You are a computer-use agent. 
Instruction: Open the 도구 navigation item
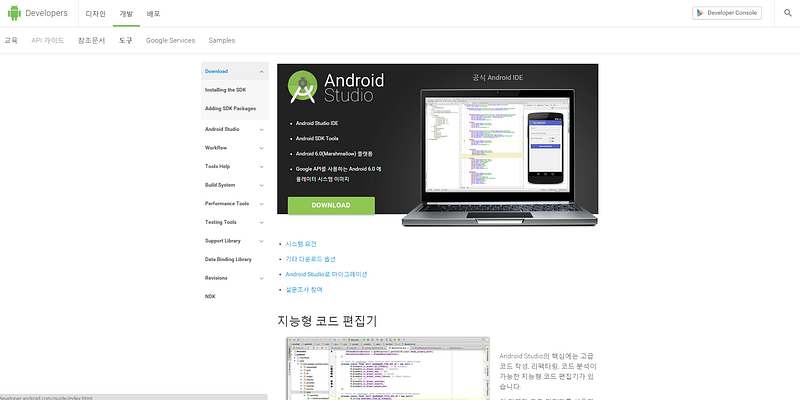click(126, 40)
